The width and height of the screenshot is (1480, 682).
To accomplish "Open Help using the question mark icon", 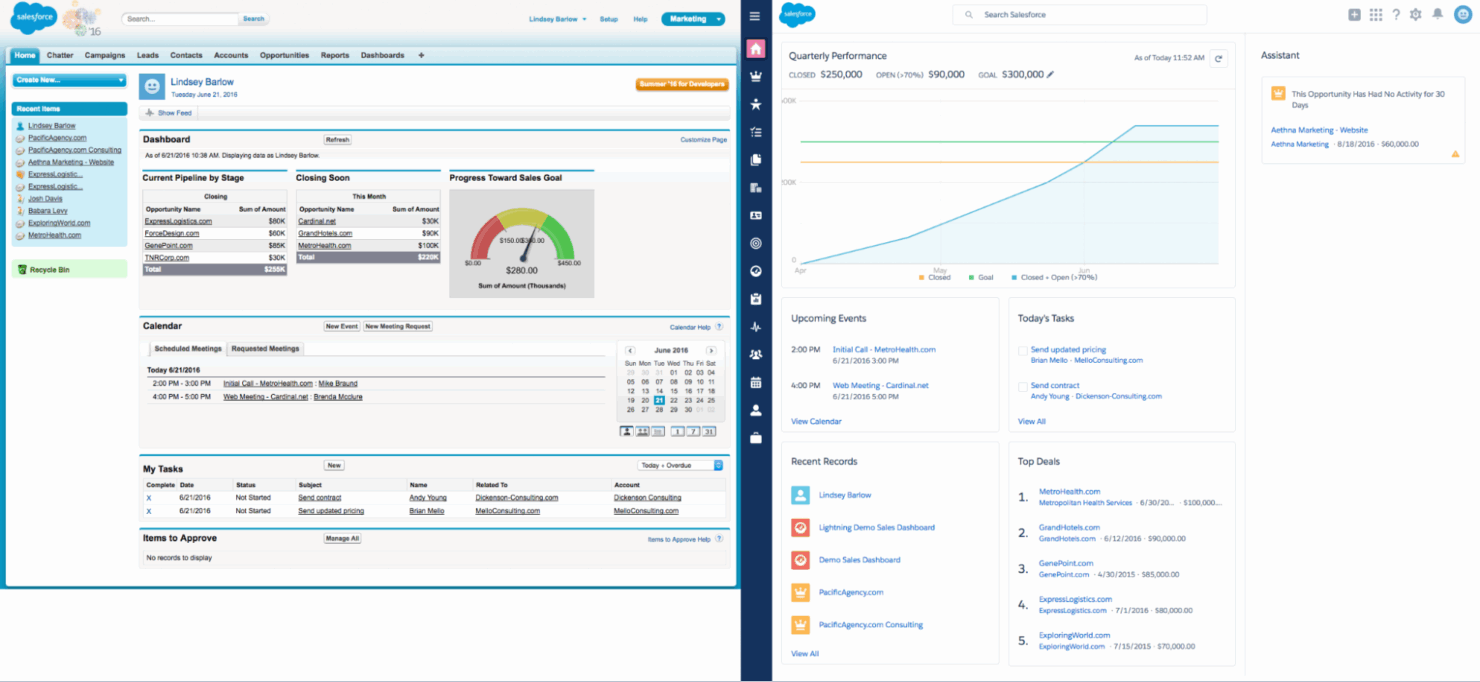I will 1394,15.
